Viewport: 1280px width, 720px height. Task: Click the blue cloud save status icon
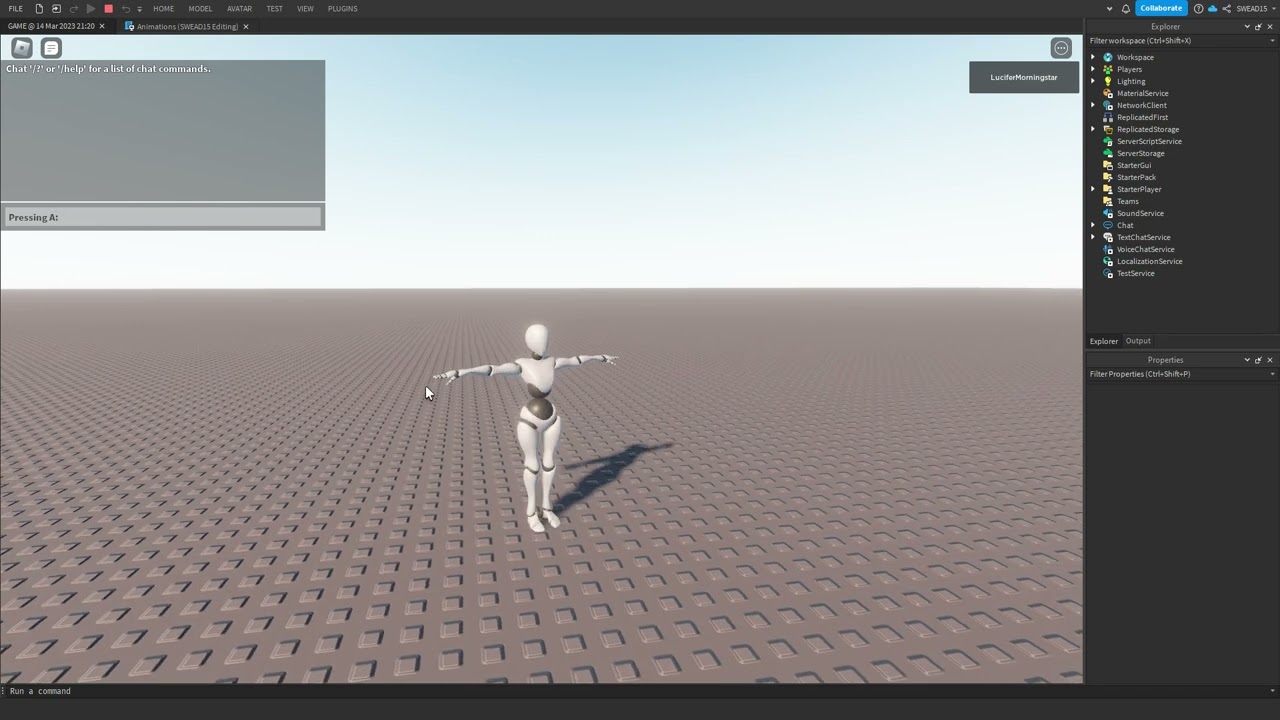coord(1212,9)
